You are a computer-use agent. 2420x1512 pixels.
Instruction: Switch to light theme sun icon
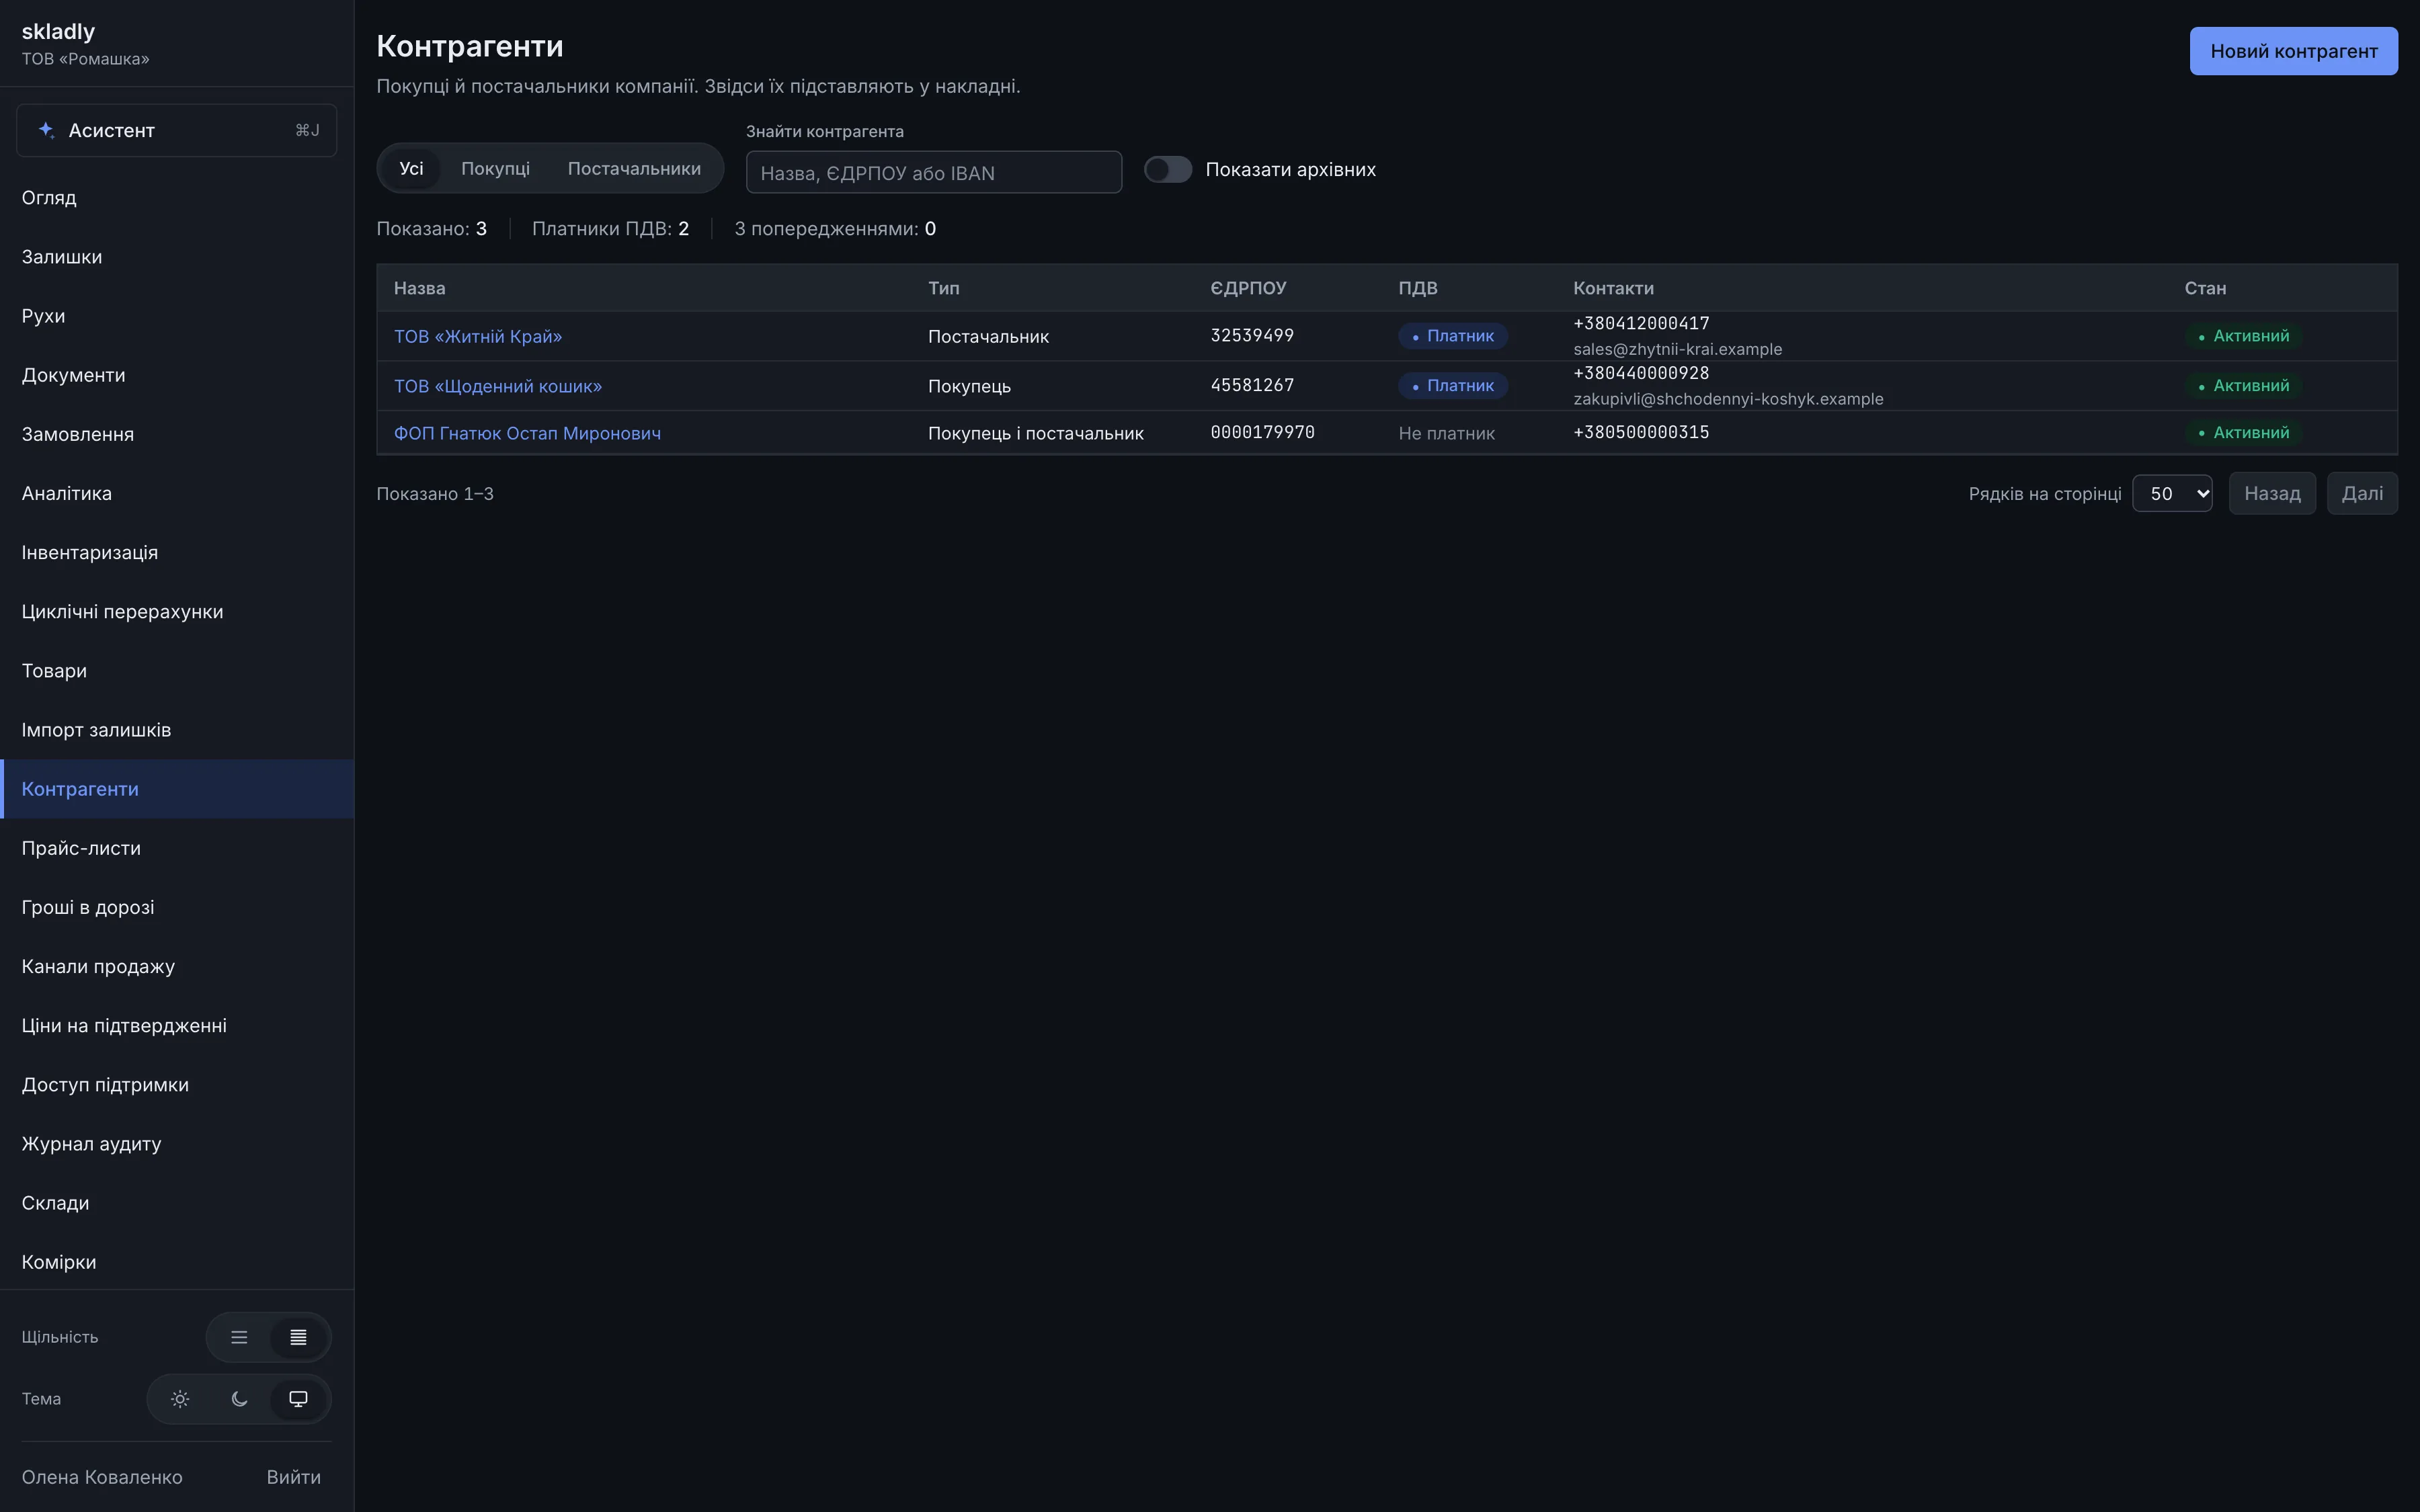click(x=180, y=1399)
